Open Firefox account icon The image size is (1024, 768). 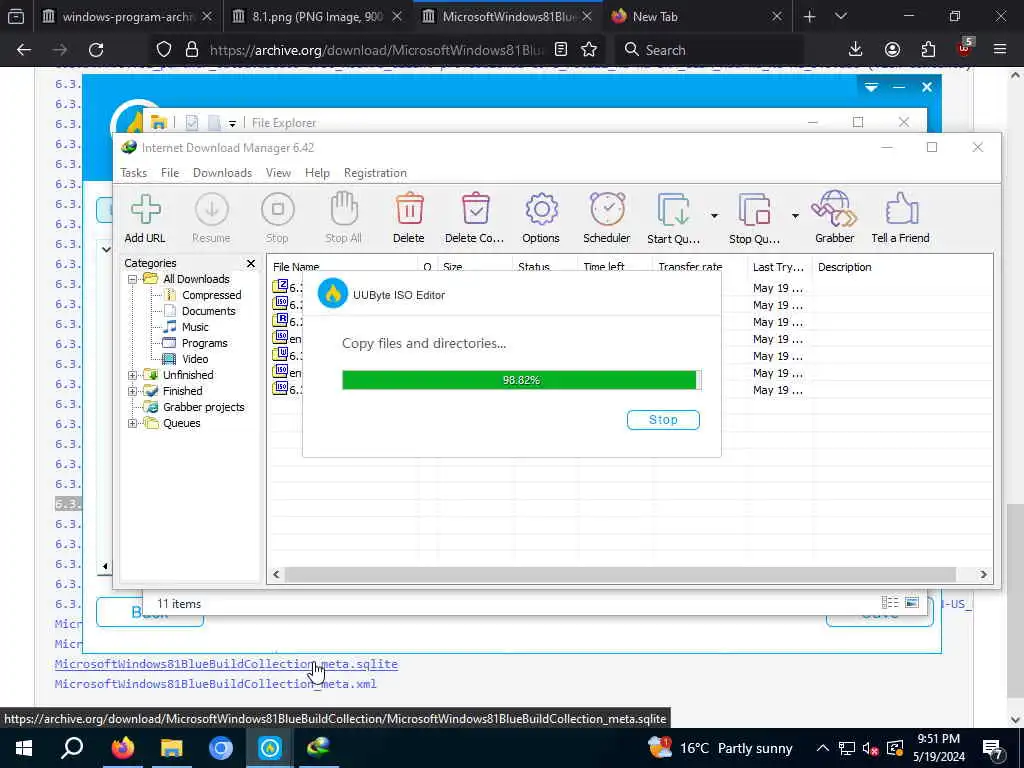coord(892,50)
